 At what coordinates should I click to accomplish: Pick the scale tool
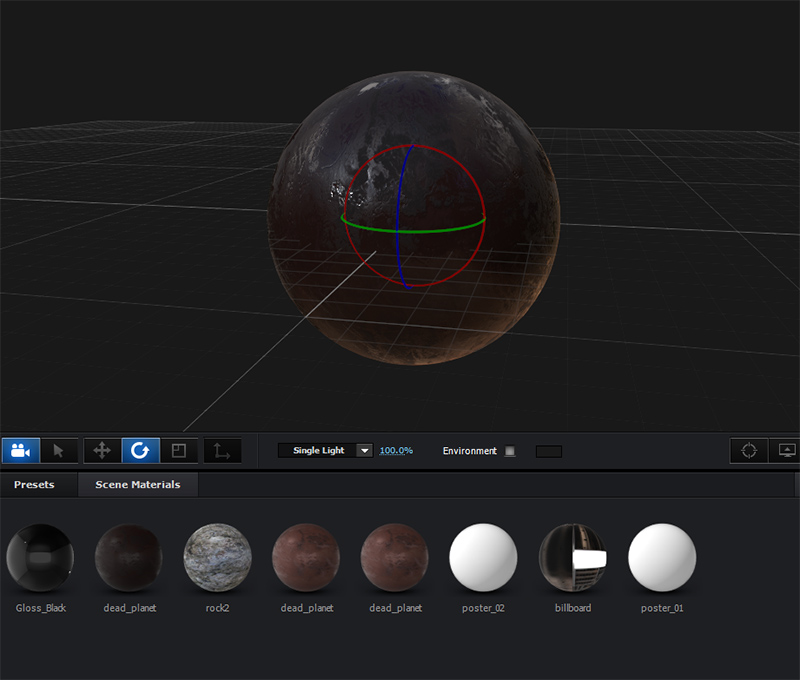coord(179,451)
